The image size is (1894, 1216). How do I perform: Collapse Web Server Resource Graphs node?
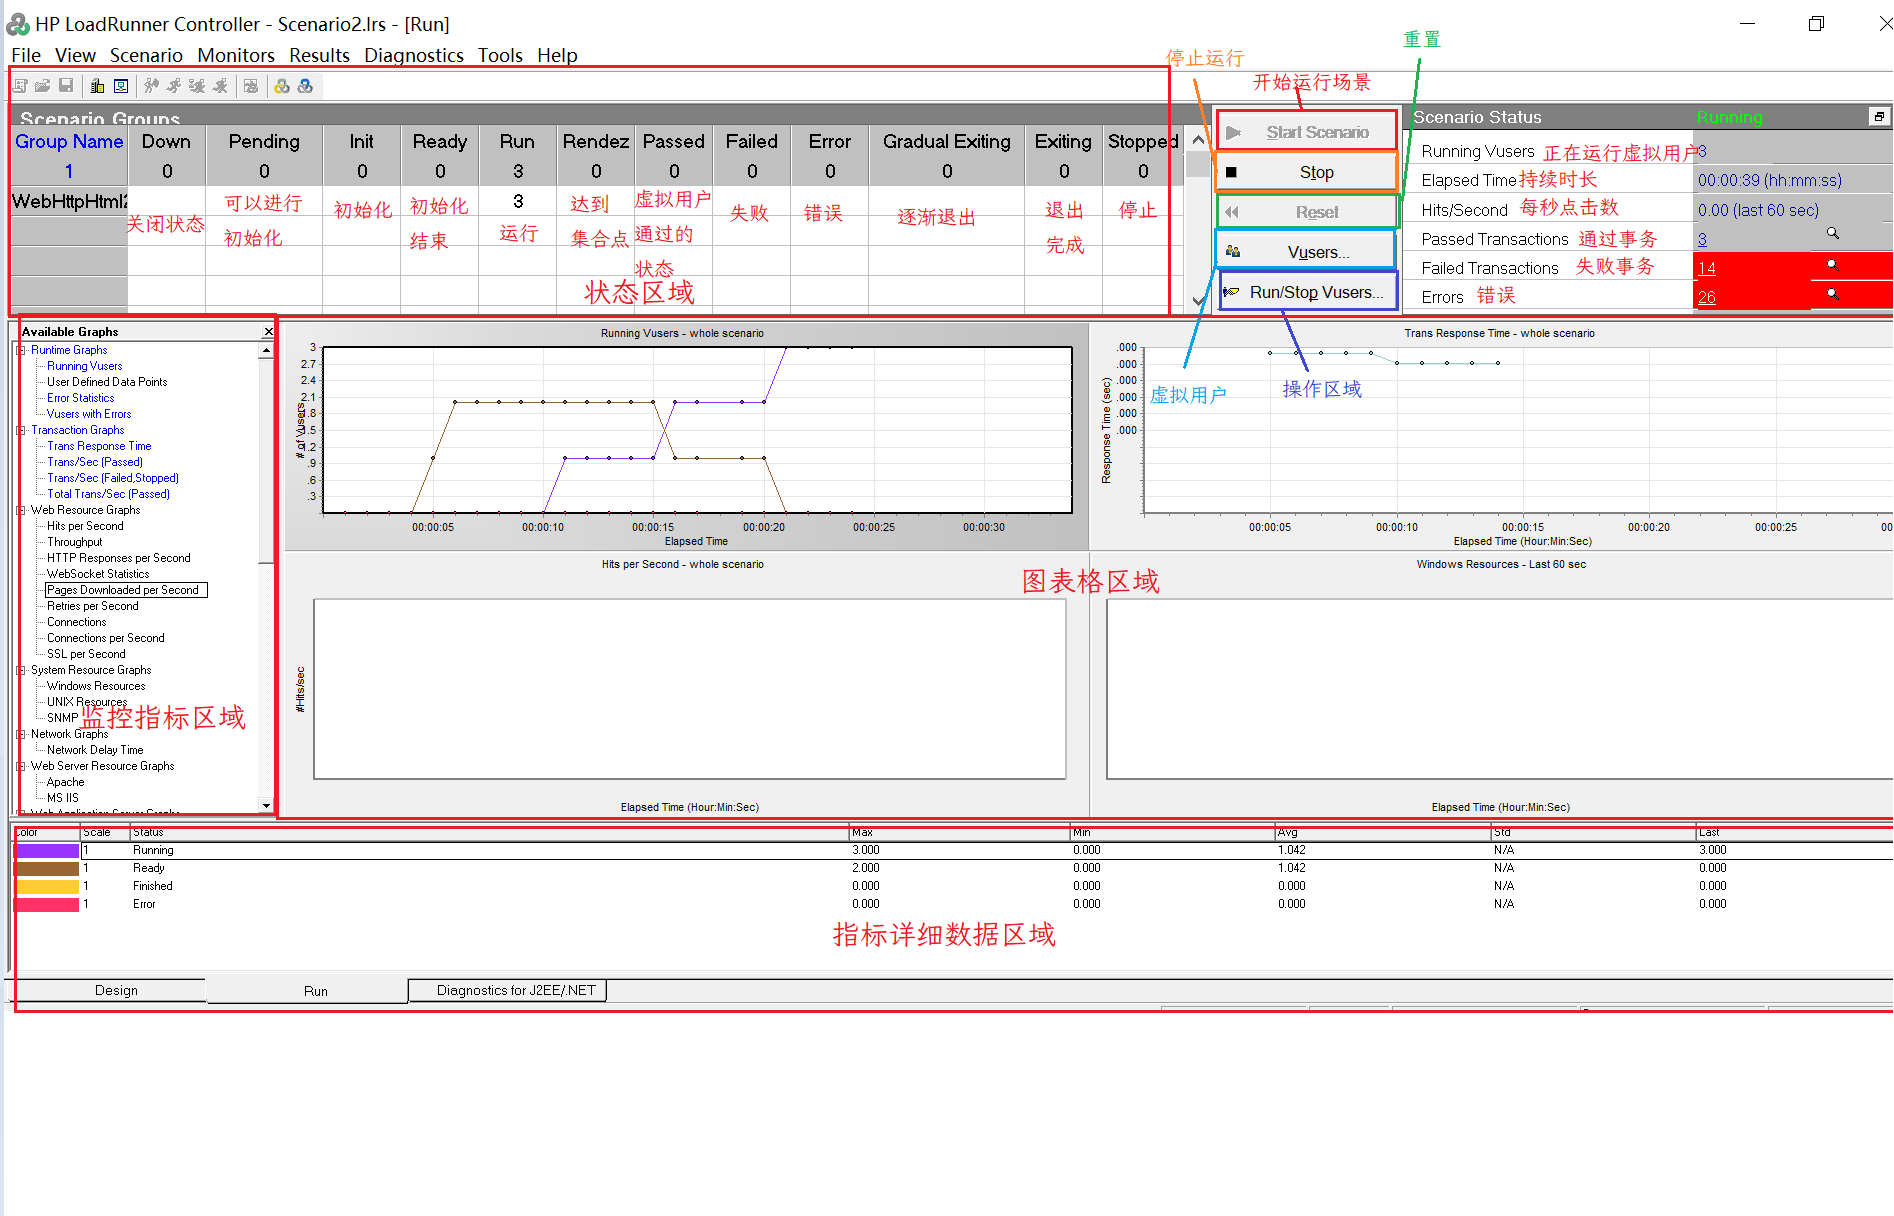point(21,766)
